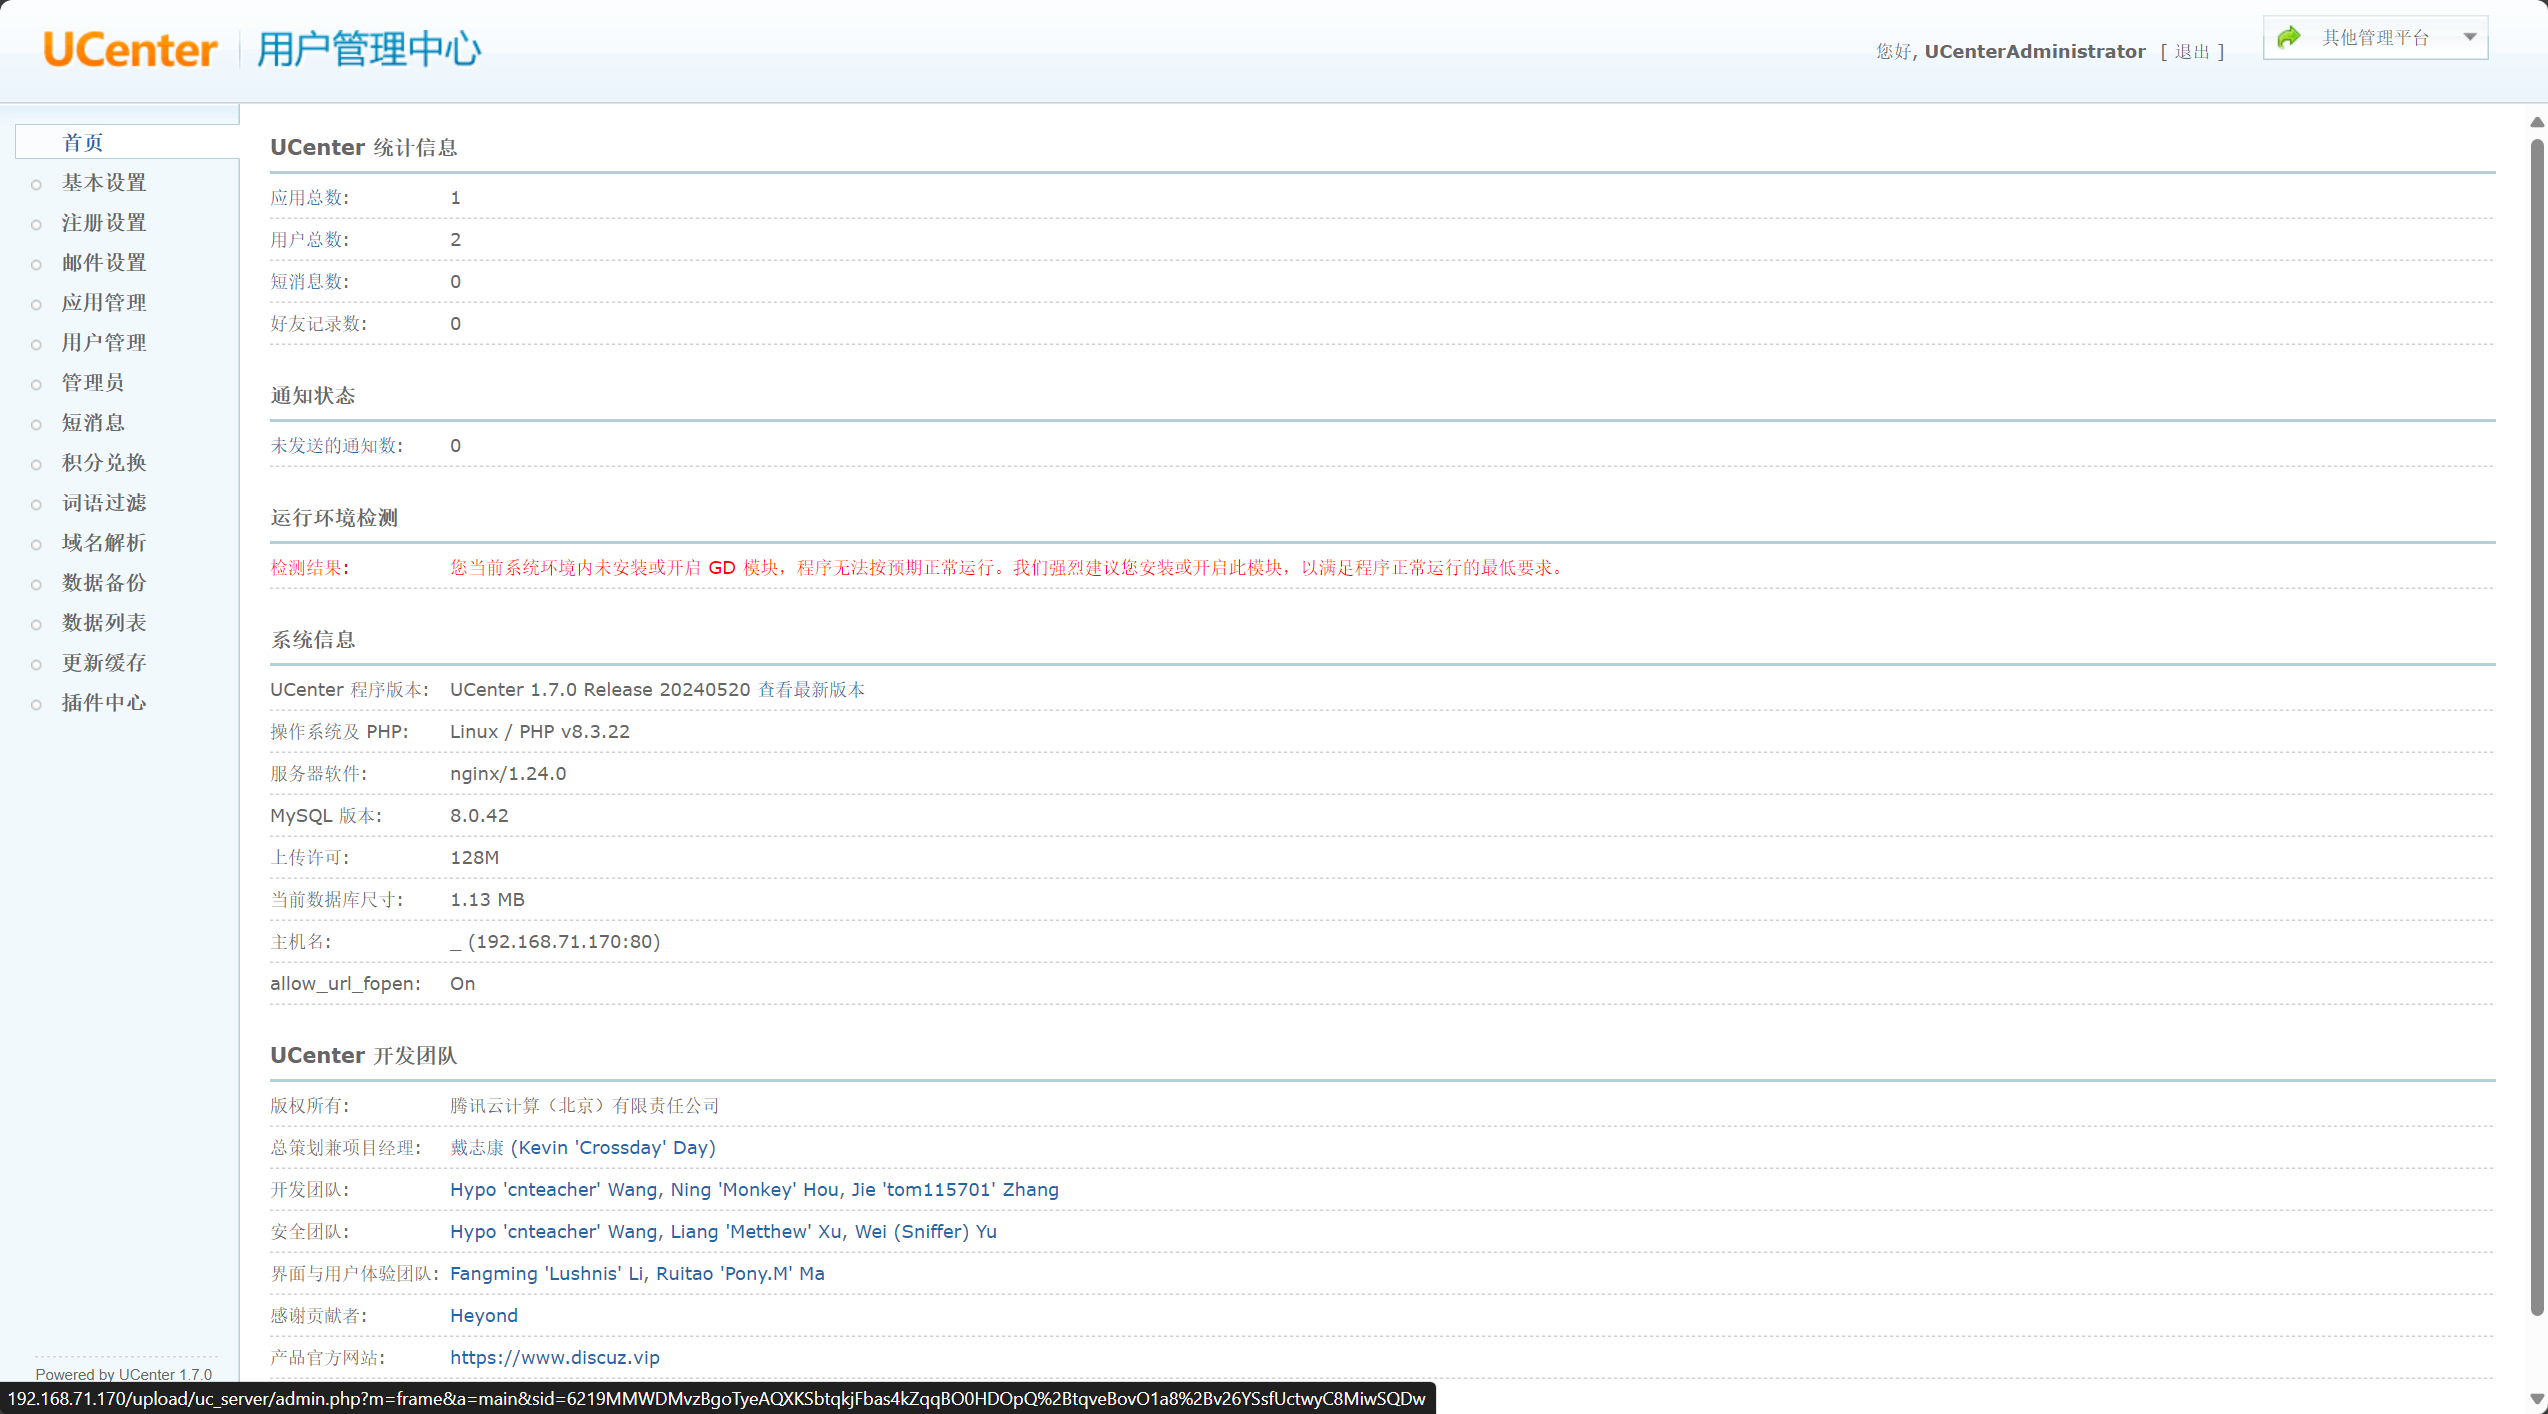
Task: Open 数据列表 menu item
Action: point(104,623)
